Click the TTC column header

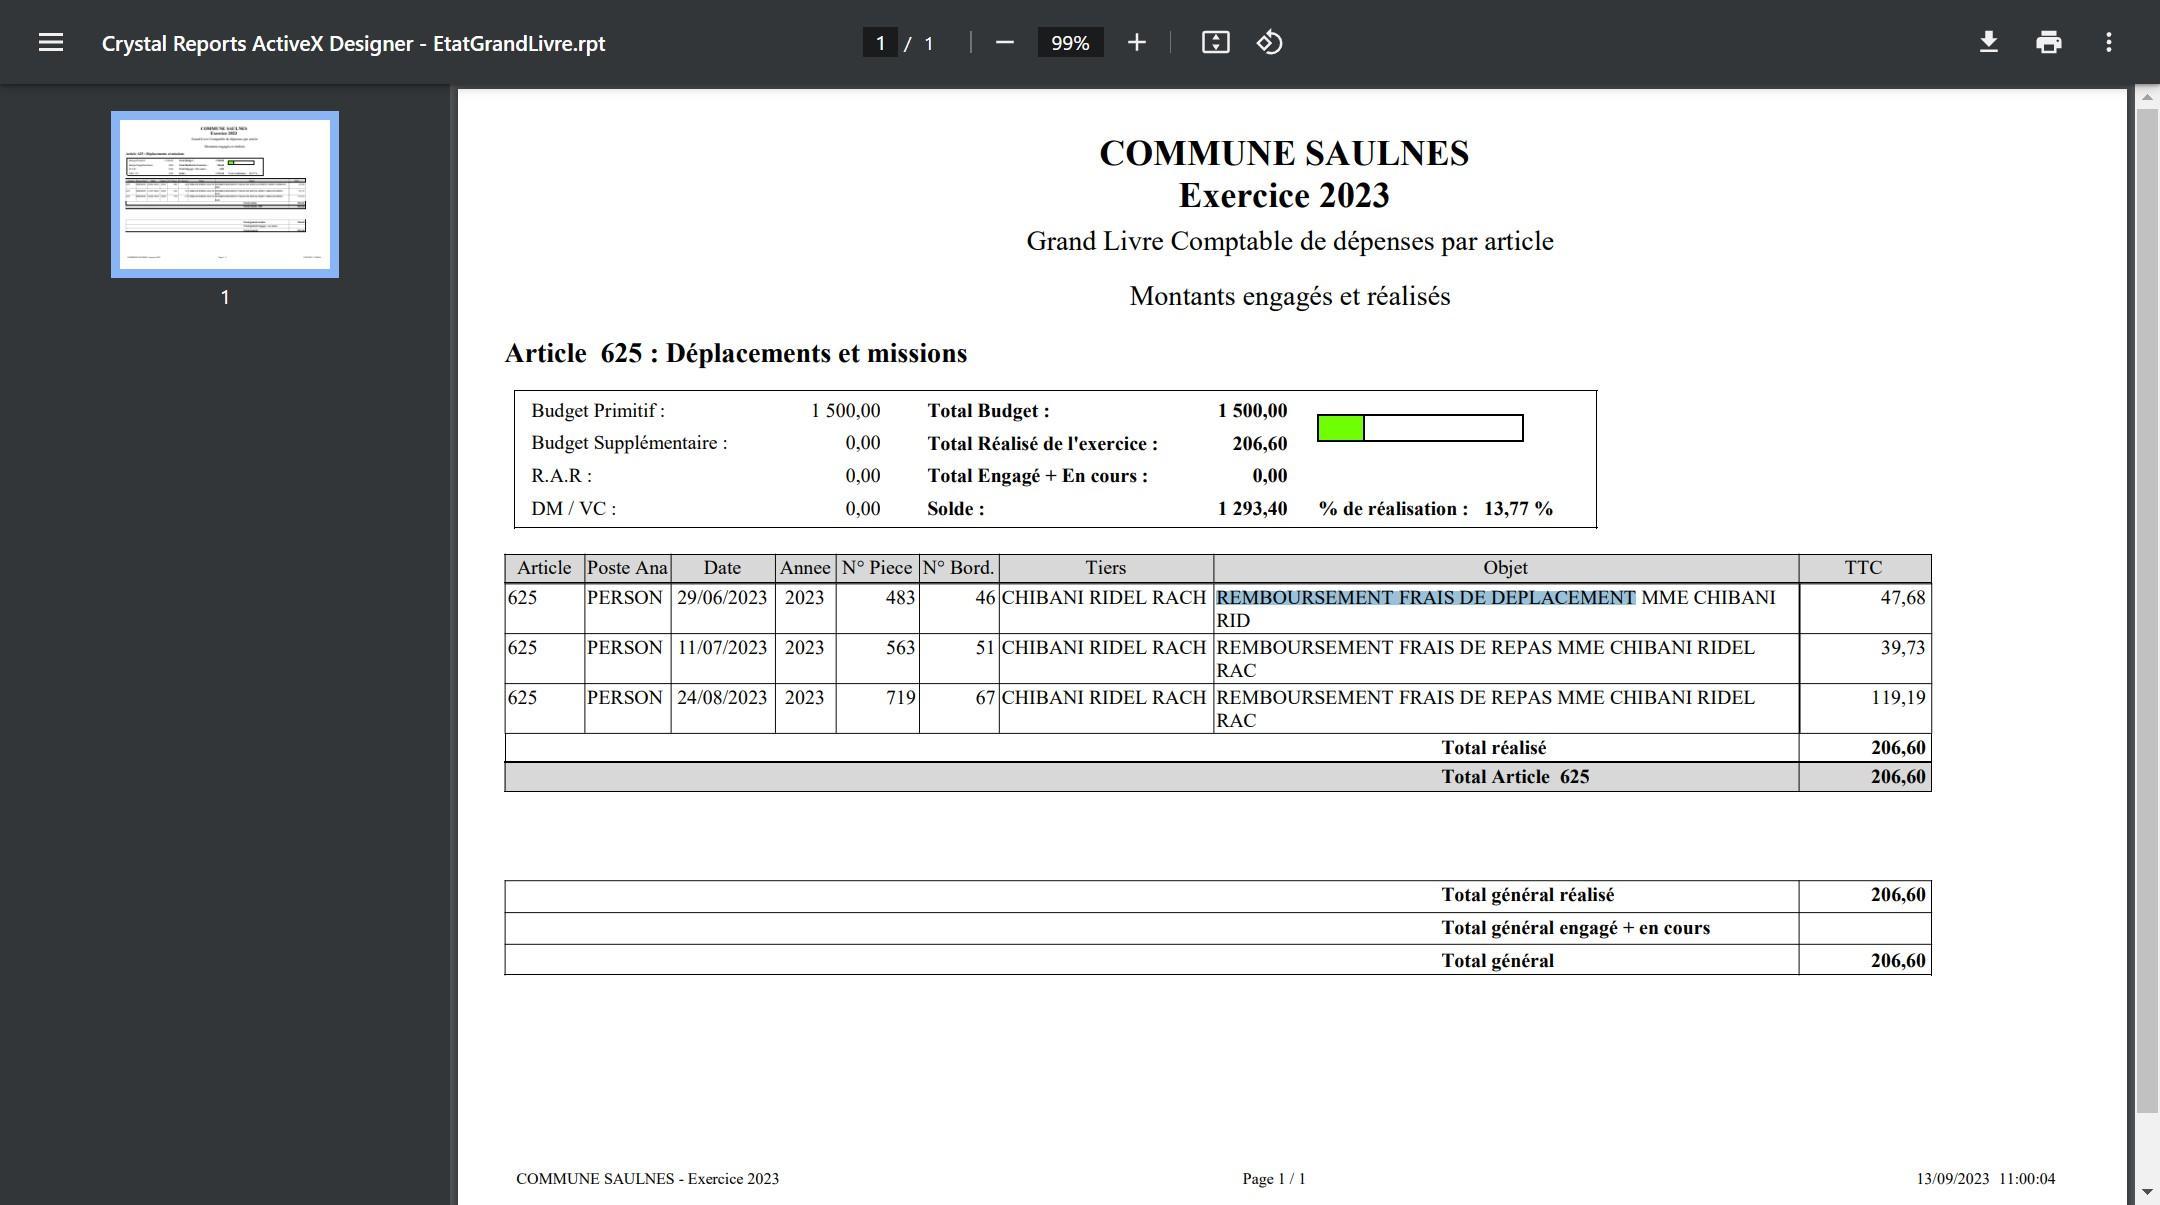click(1864, 568)
